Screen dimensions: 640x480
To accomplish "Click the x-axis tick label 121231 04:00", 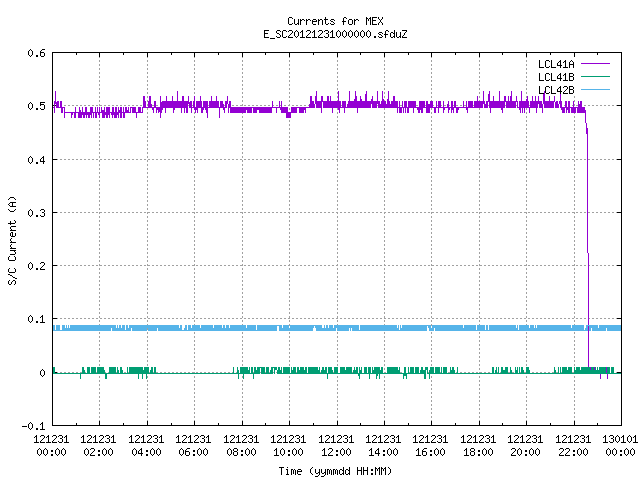I will (x=146, y=445).
